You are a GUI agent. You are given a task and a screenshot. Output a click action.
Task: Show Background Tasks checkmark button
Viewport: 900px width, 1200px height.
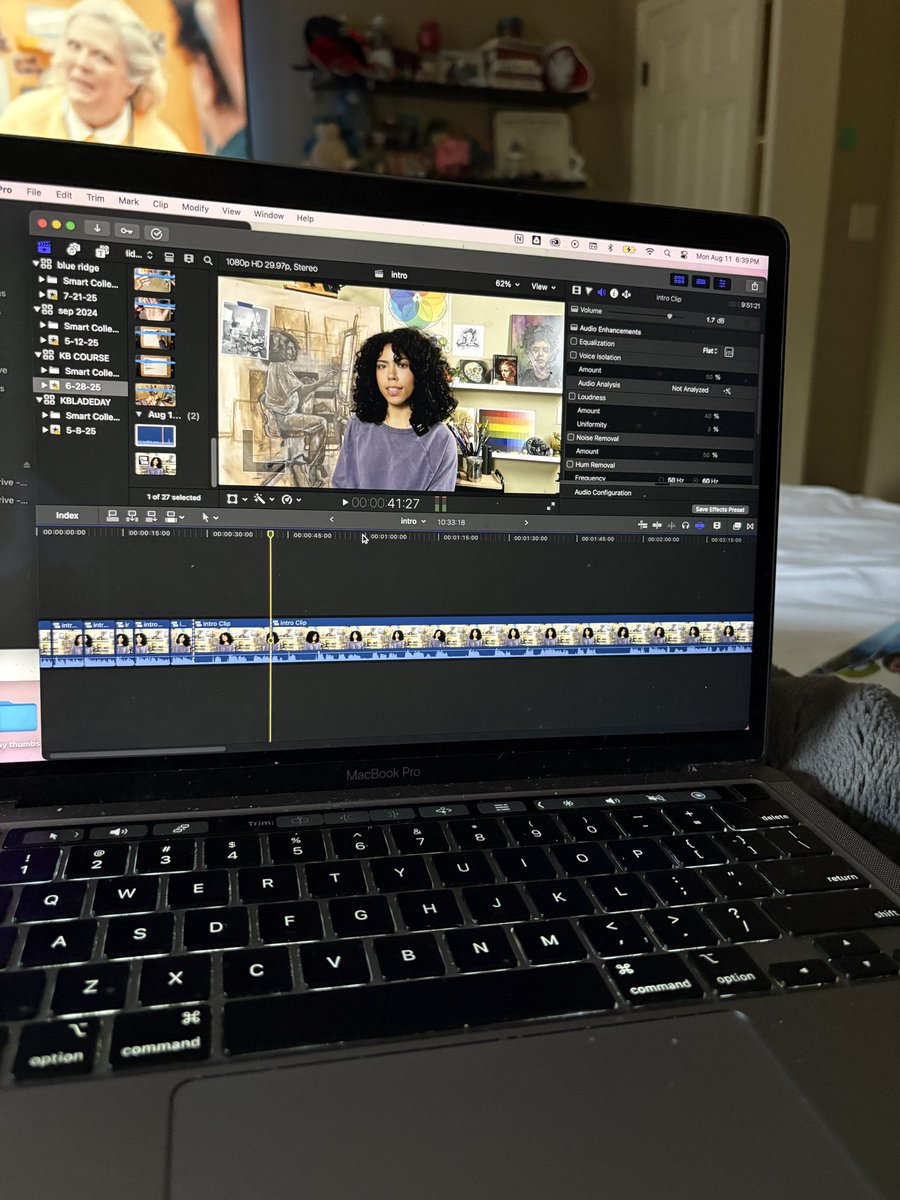point(156,233)
